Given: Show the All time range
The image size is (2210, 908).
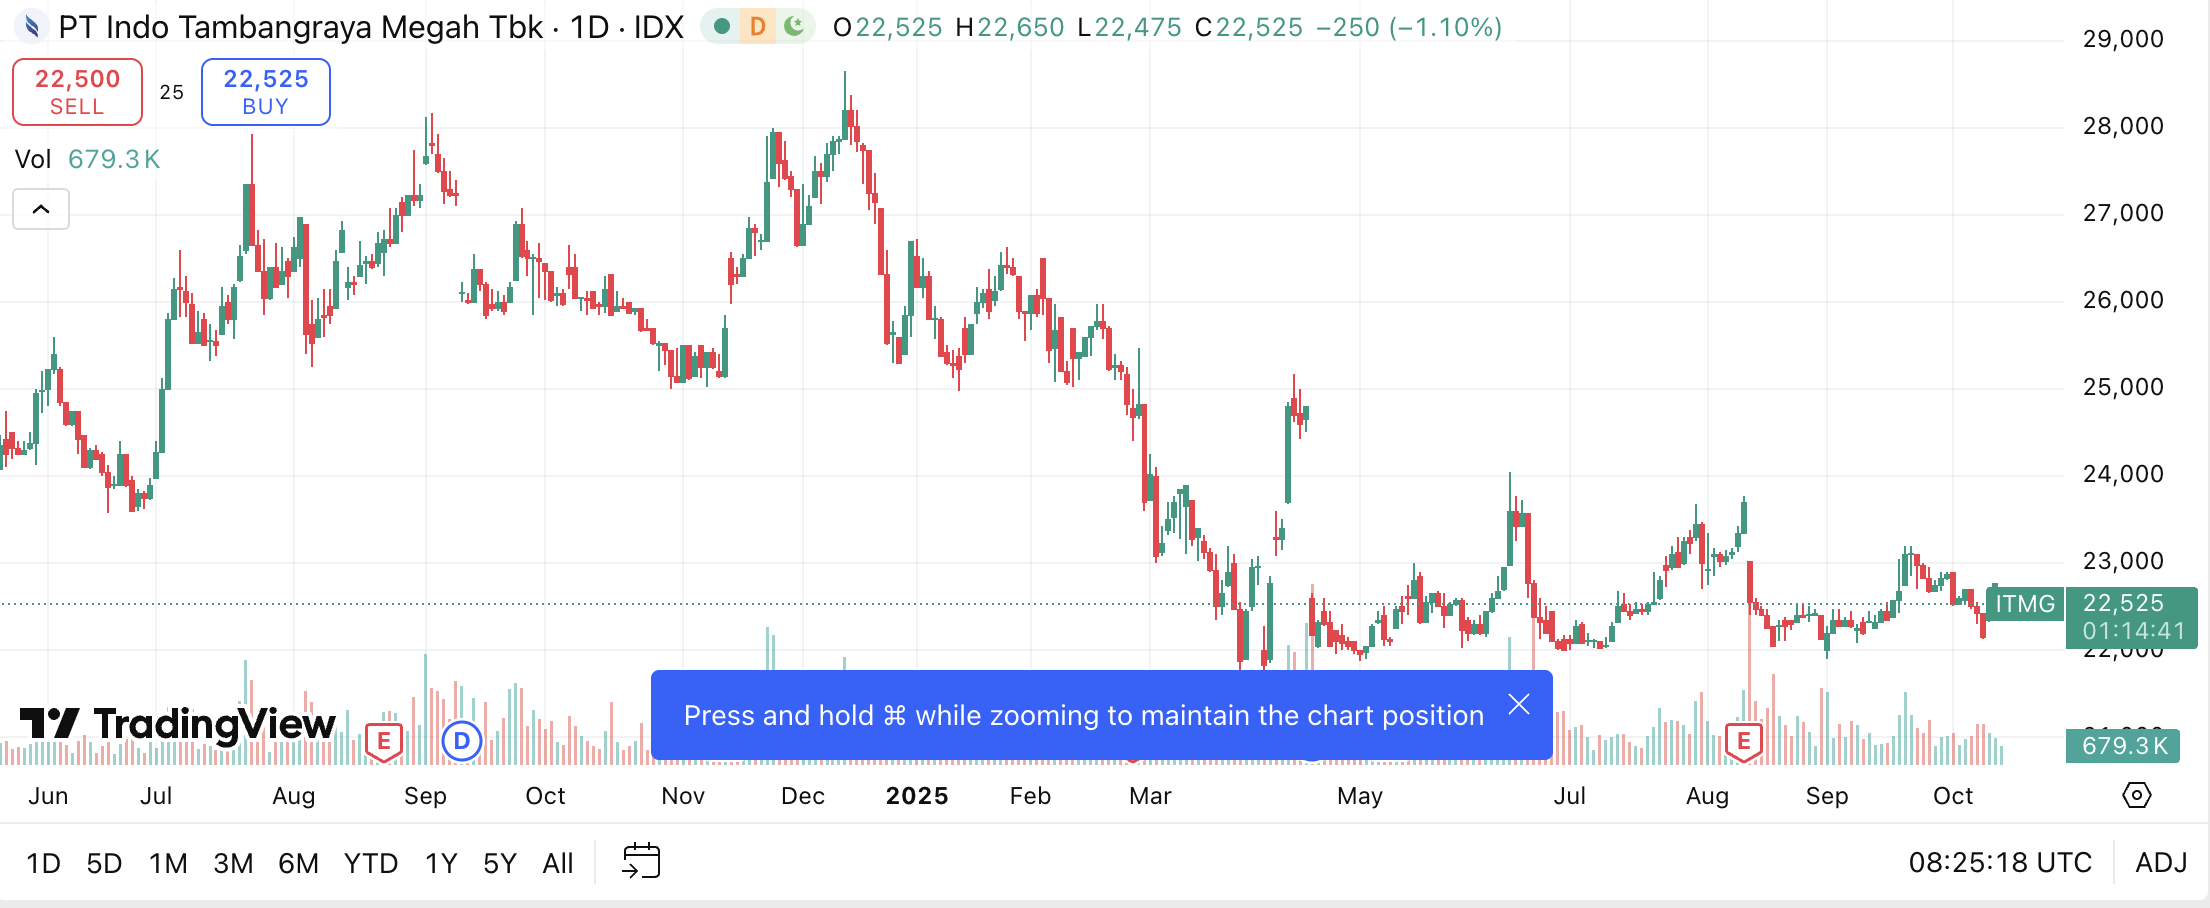Looking at the screenshot, I should pyautogui.click(x=557, y=863).
